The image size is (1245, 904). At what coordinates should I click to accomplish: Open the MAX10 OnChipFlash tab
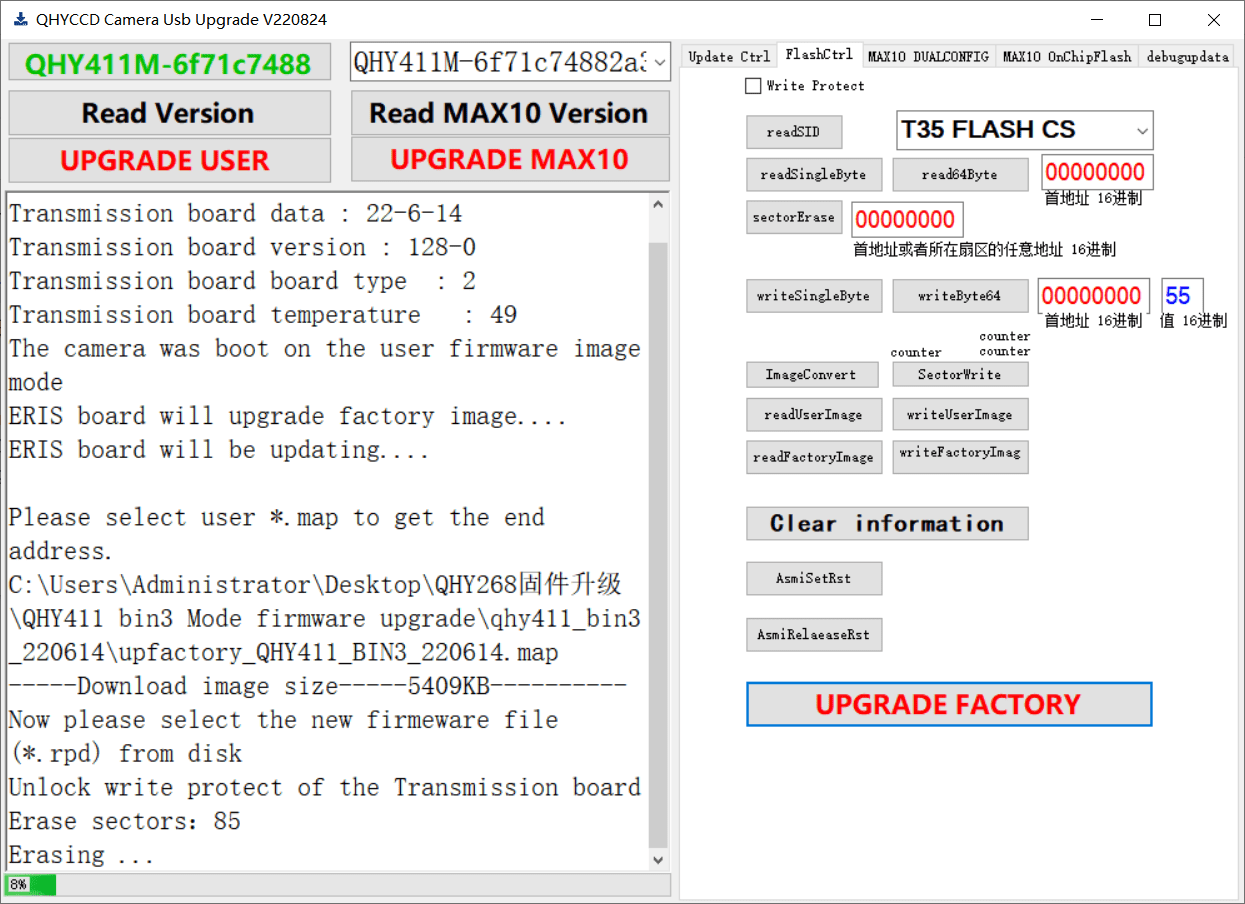[x=1067, y=57]
